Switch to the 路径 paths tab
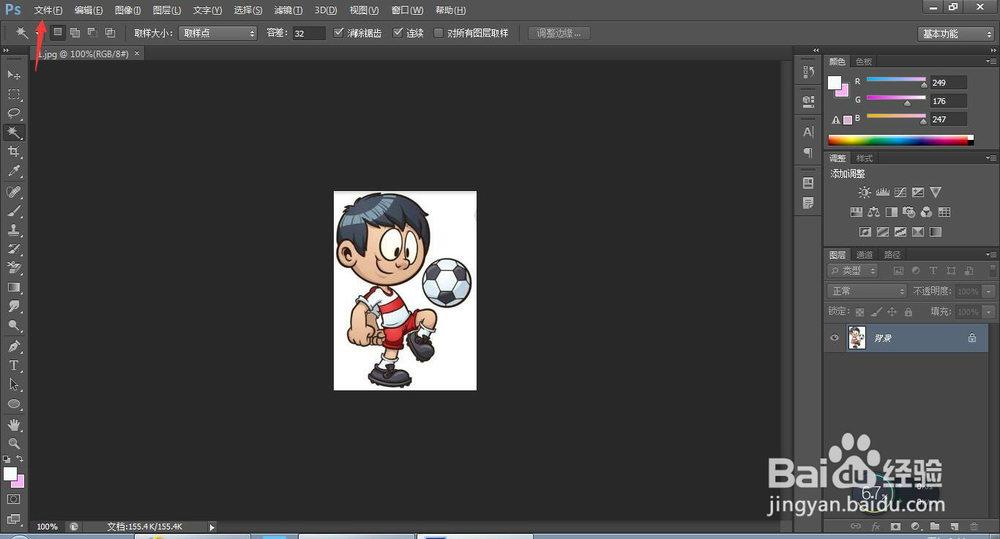The width and height of the screenshot is (1000, 539). [x=892, y=255]
